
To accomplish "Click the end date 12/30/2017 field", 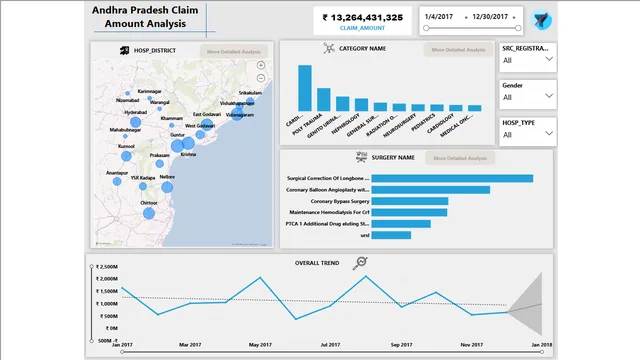I will (490, 17).
